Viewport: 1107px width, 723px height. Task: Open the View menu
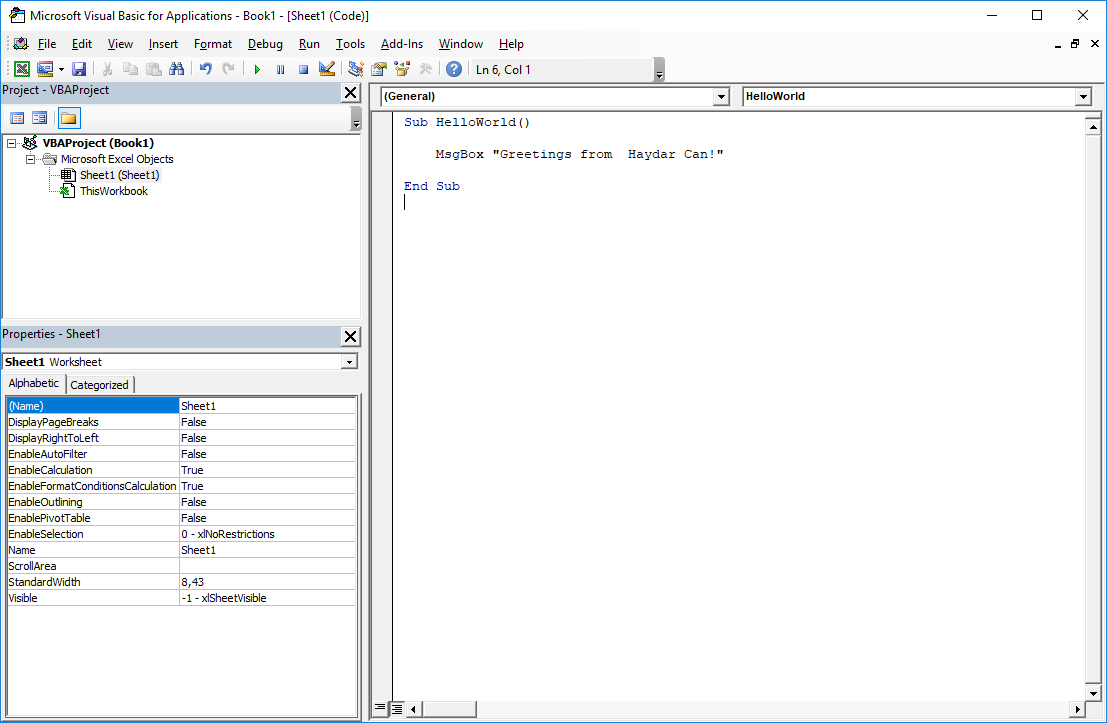coord(120,44)
